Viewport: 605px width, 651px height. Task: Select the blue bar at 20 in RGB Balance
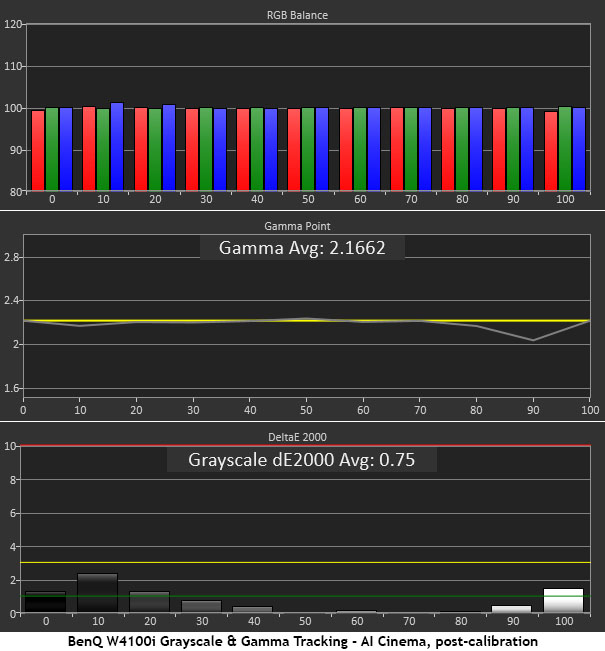(168, 147)
